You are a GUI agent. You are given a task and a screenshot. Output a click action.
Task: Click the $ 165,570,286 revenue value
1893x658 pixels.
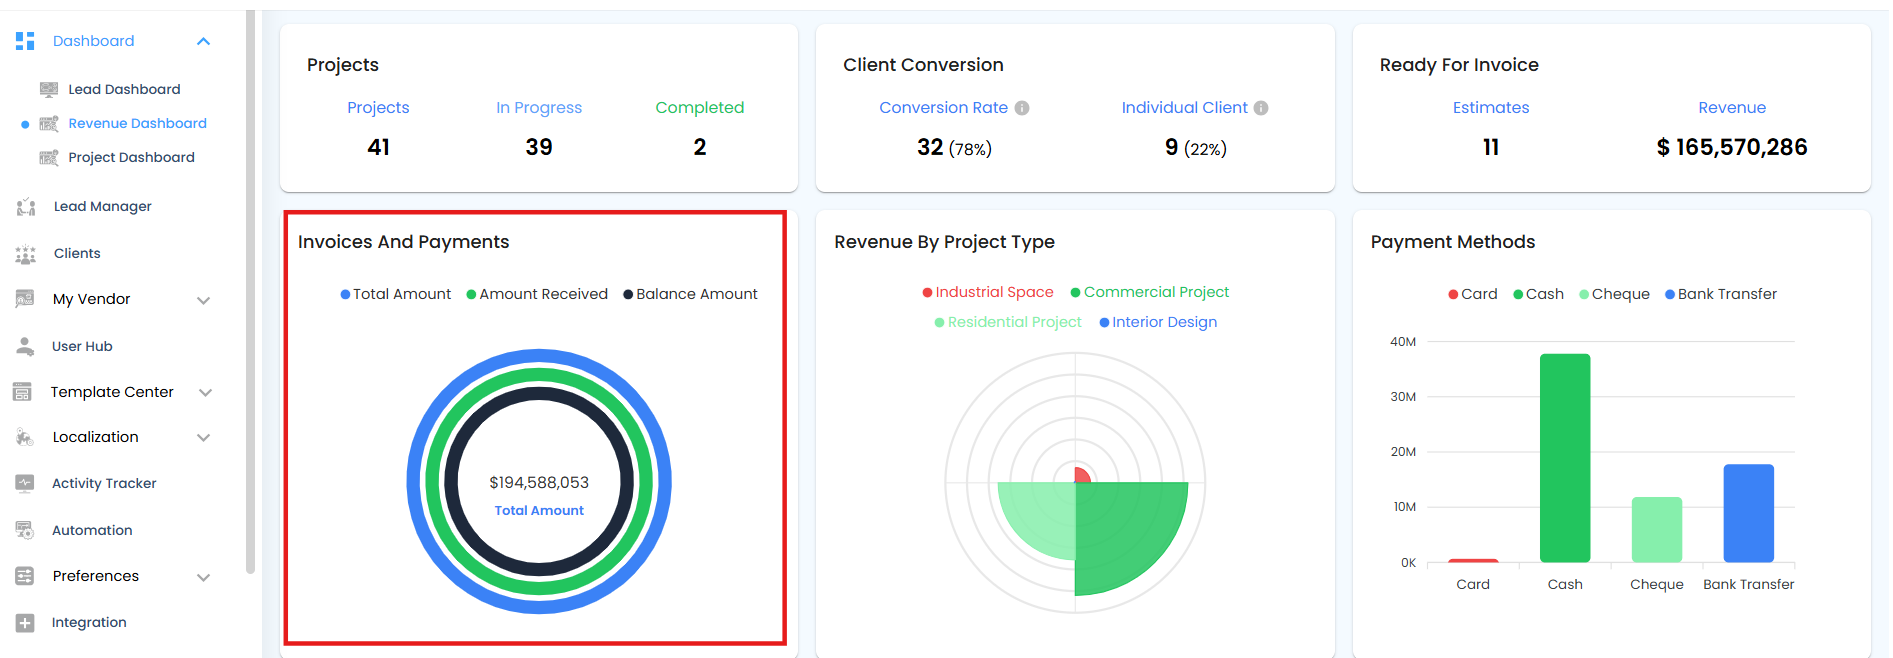(x=1732, y=148)
